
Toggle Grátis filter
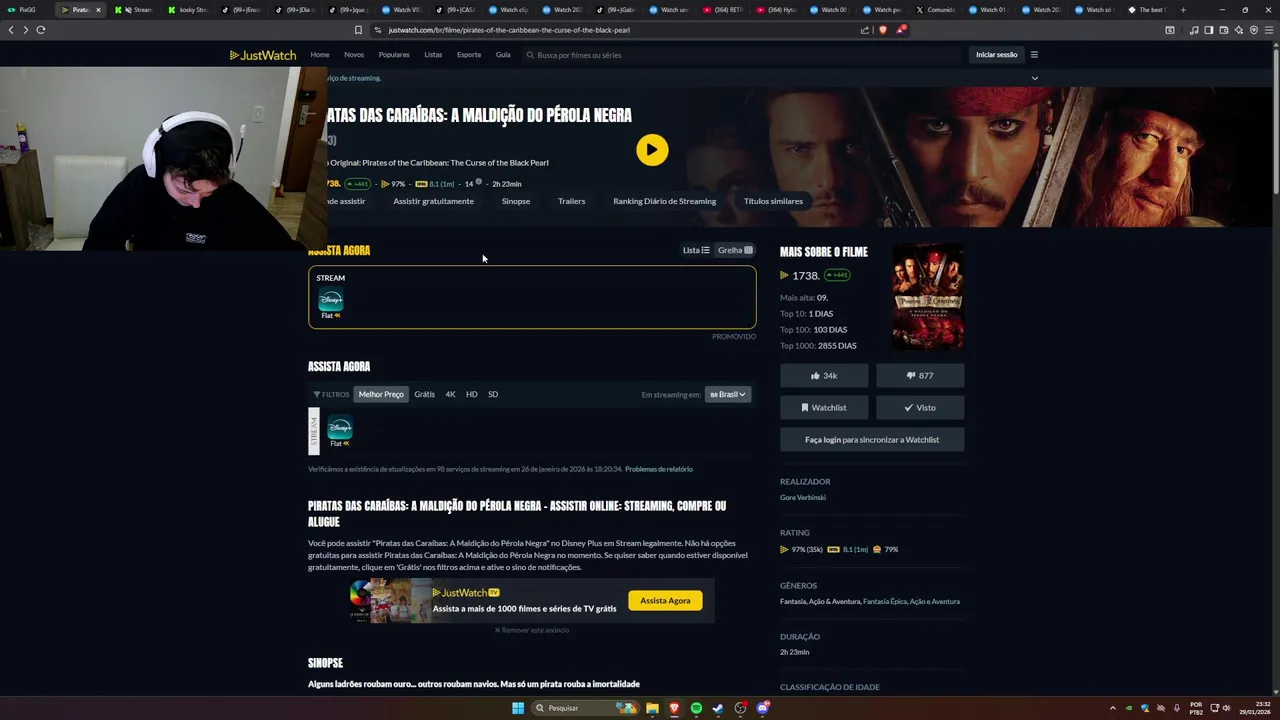point(424,394)
